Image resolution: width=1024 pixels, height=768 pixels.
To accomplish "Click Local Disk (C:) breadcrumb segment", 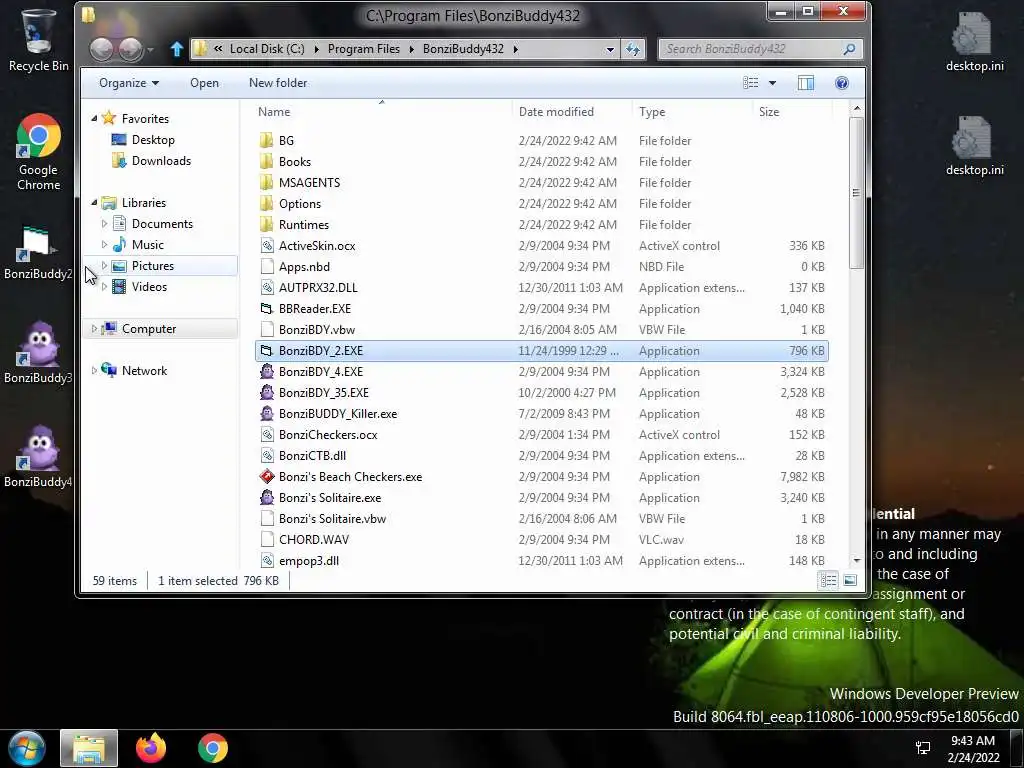I will [x=267, y=49].
